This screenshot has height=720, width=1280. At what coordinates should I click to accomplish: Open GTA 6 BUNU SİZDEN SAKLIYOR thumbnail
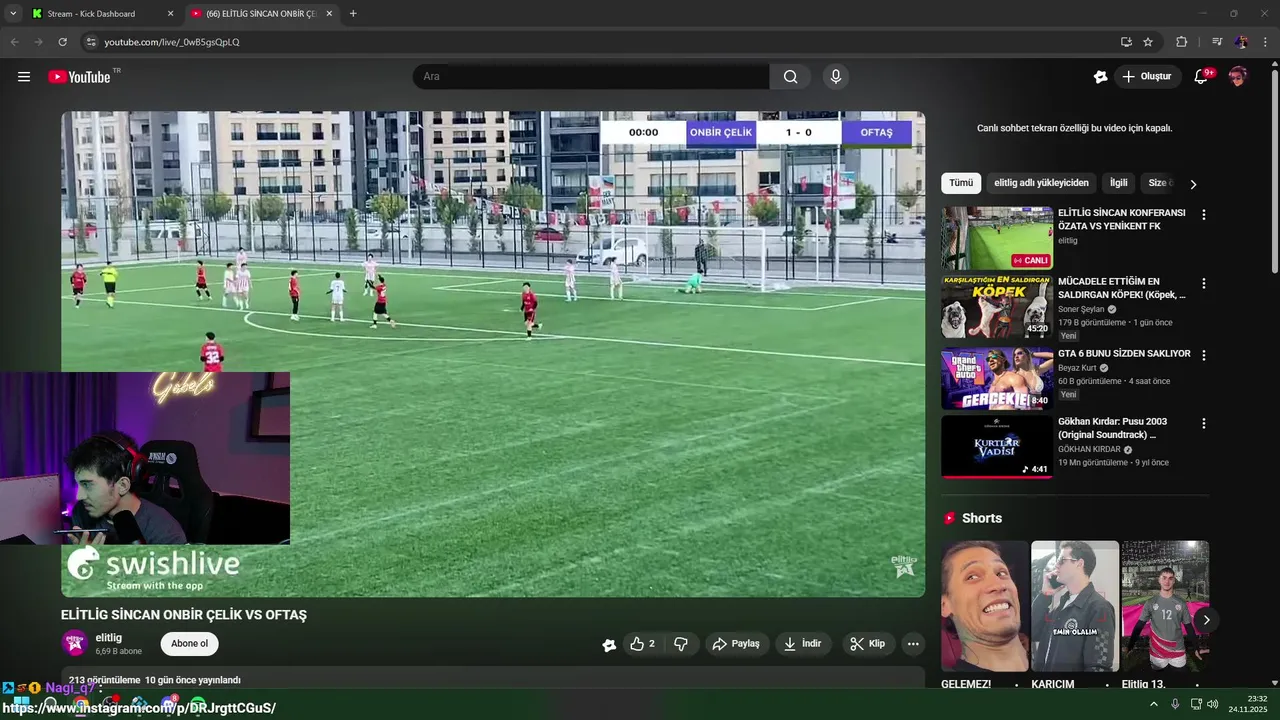click(x=997, y=379)
